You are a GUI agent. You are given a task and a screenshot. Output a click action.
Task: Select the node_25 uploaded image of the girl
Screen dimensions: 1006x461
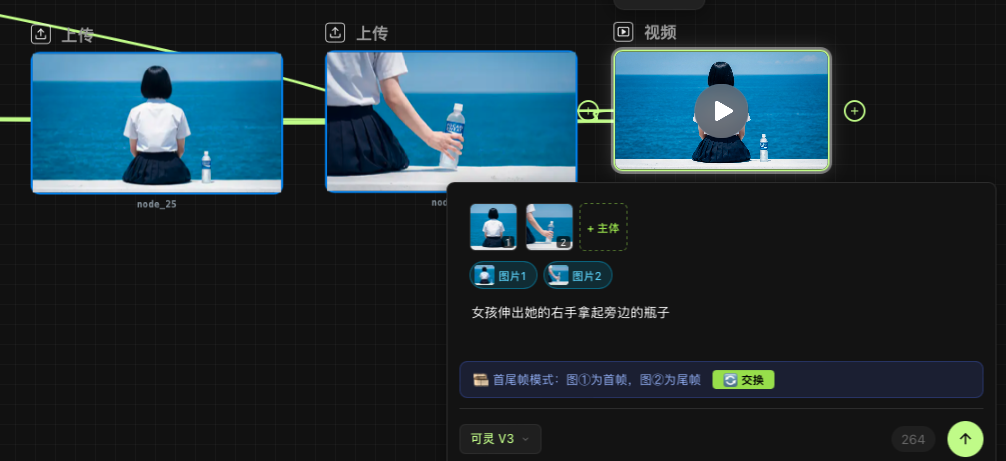157,122
